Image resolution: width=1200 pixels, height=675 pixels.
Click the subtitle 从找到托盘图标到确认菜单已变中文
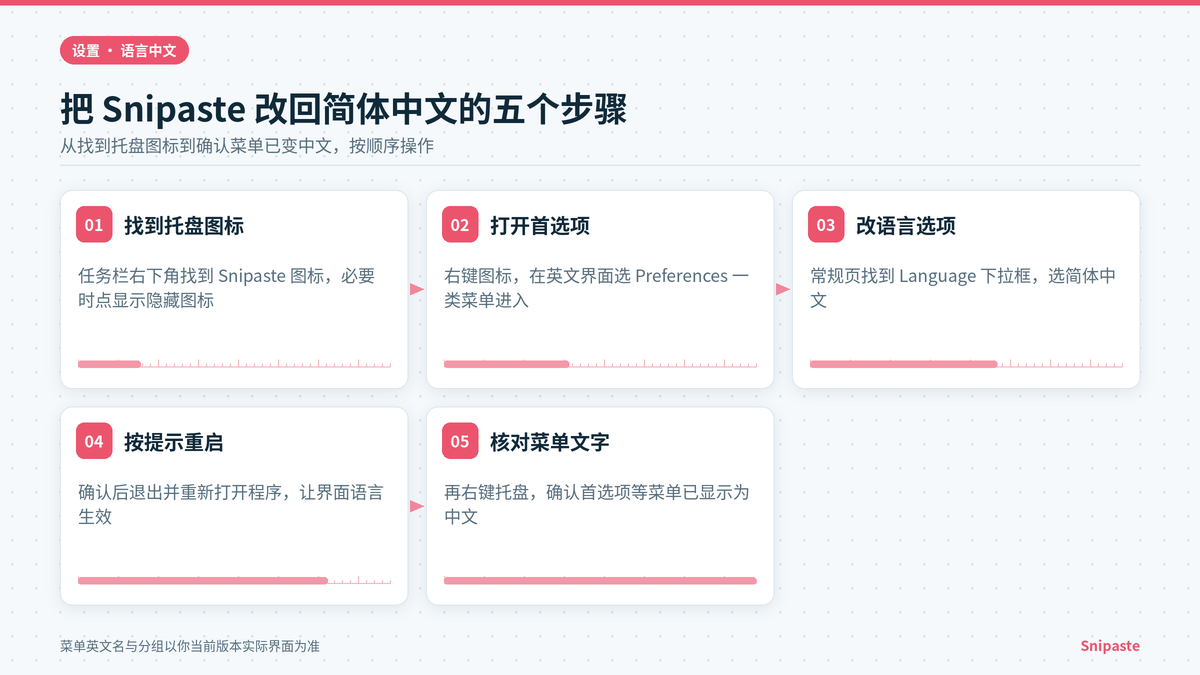click(247, 145)
